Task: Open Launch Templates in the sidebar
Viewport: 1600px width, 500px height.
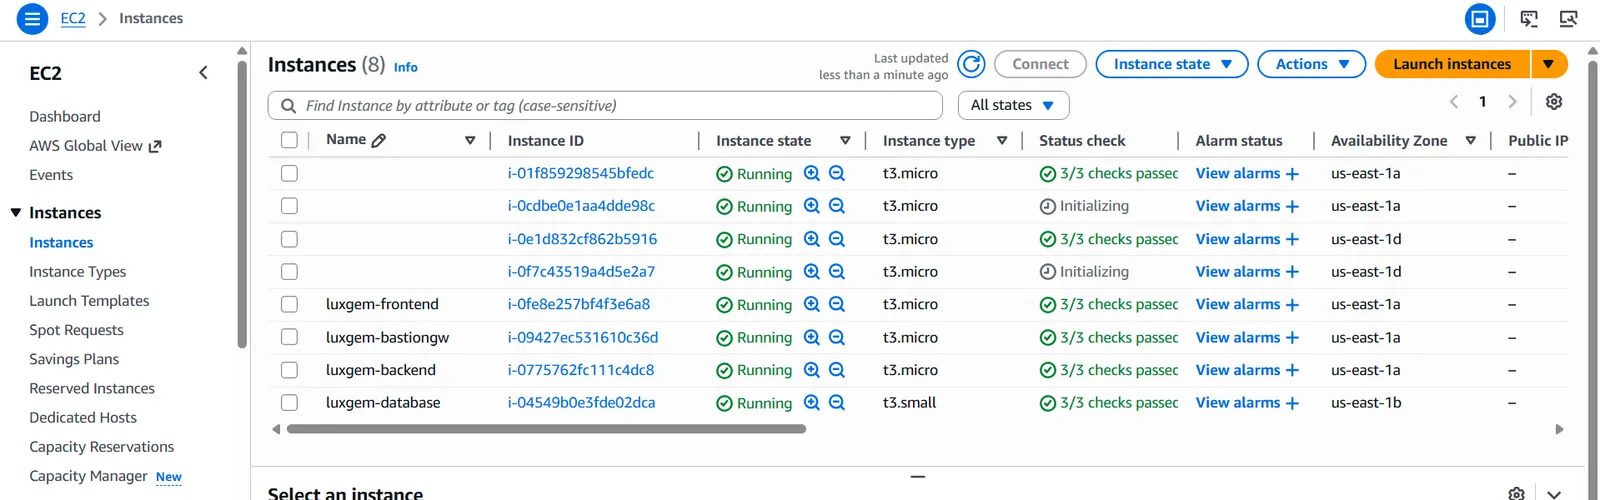Action: 89,301
